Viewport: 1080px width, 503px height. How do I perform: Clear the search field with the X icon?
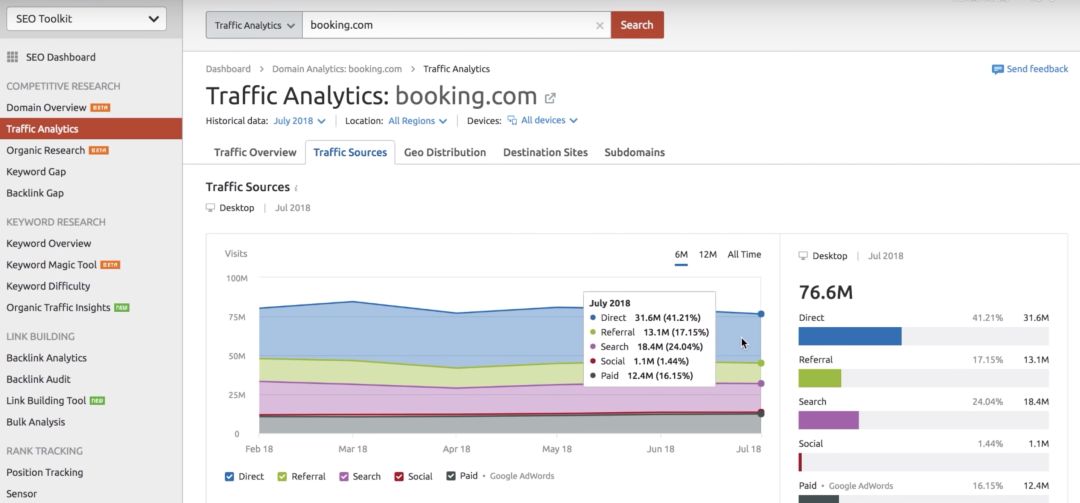(x=599, y=25)
